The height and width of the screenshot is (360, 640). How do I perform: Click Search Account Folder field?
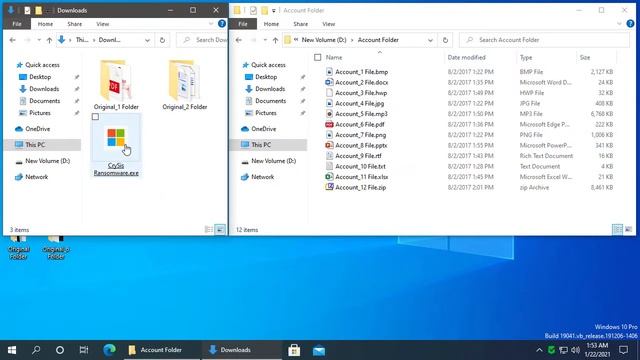click(x=544, y=40)
